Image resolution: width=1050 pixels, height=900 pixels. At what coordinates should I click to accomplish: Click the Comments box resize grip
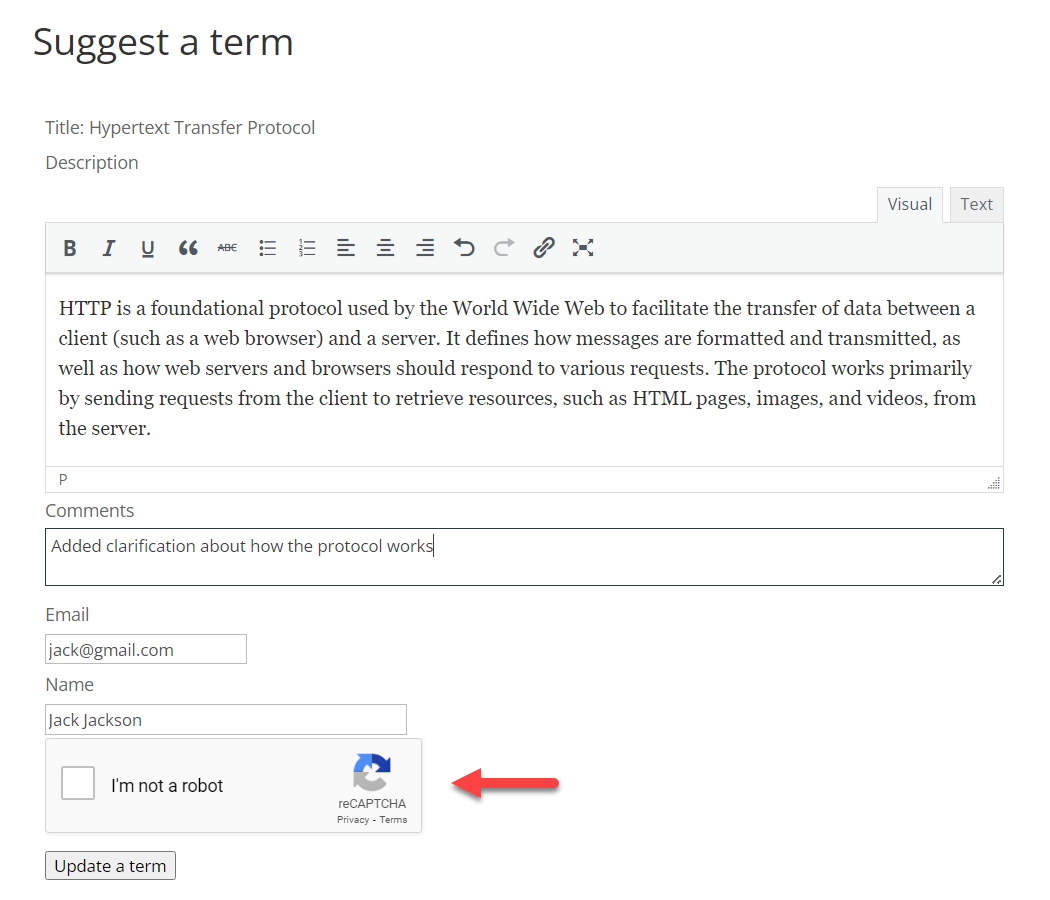pyautogui.click(x=996, y=579)
